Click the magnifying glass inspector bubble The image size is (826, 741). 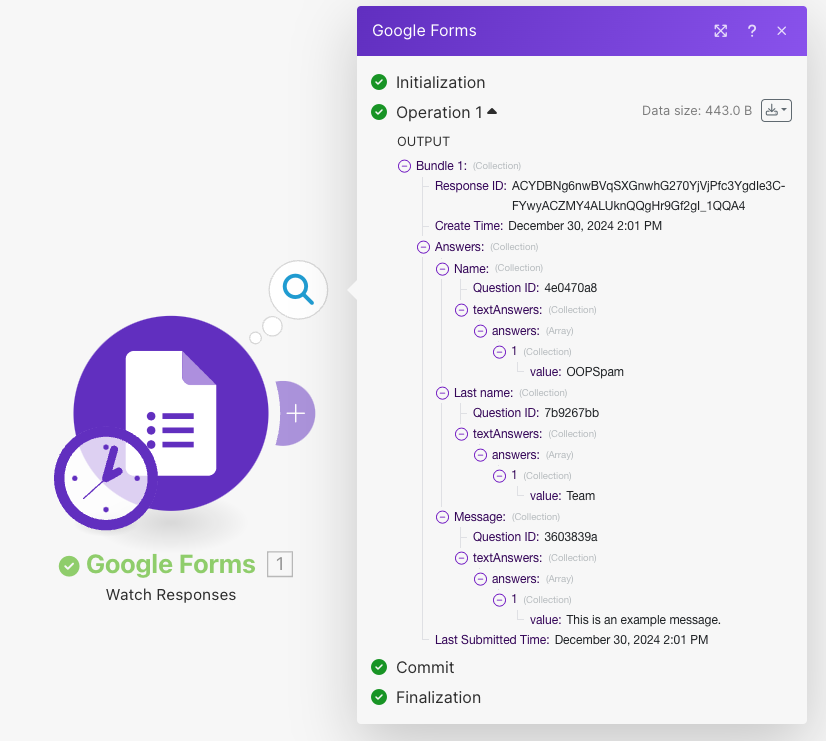298,289
